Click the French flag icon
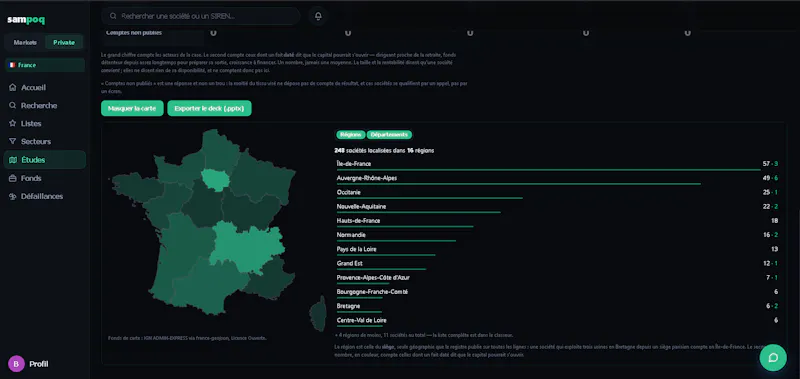The image size is (800, 379). coord(12,65)
